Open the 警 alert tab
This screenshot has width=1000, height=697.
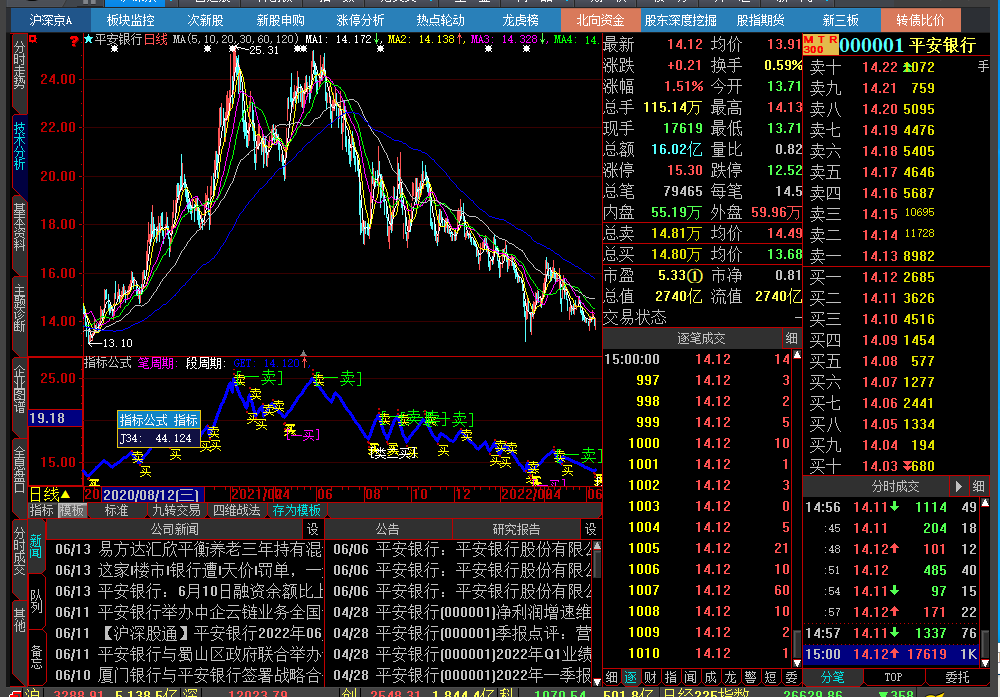751,677
